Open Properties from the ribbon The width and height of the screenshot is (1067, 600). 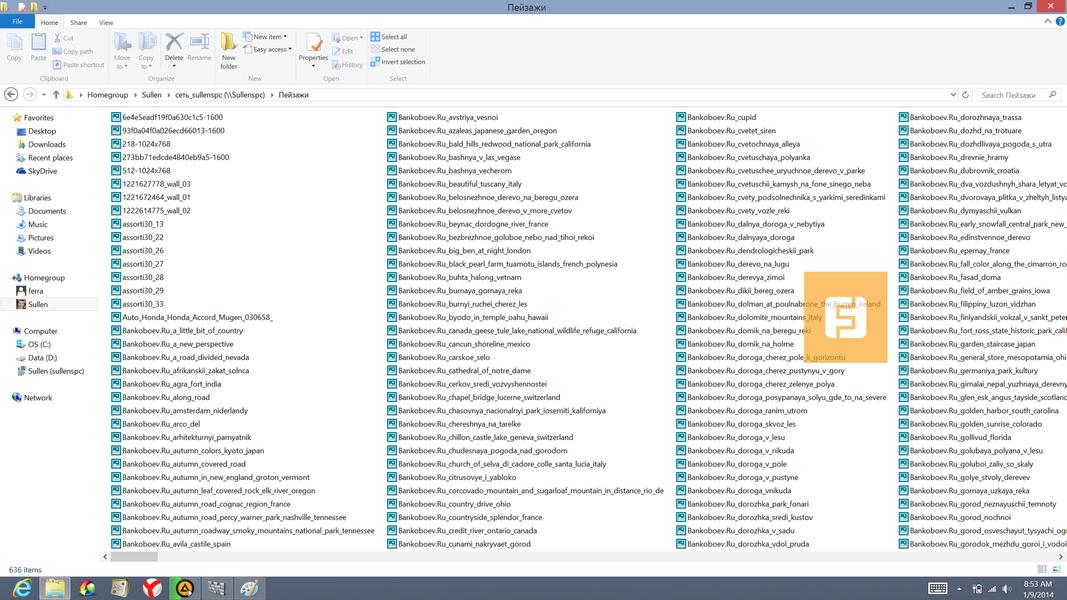313,47
